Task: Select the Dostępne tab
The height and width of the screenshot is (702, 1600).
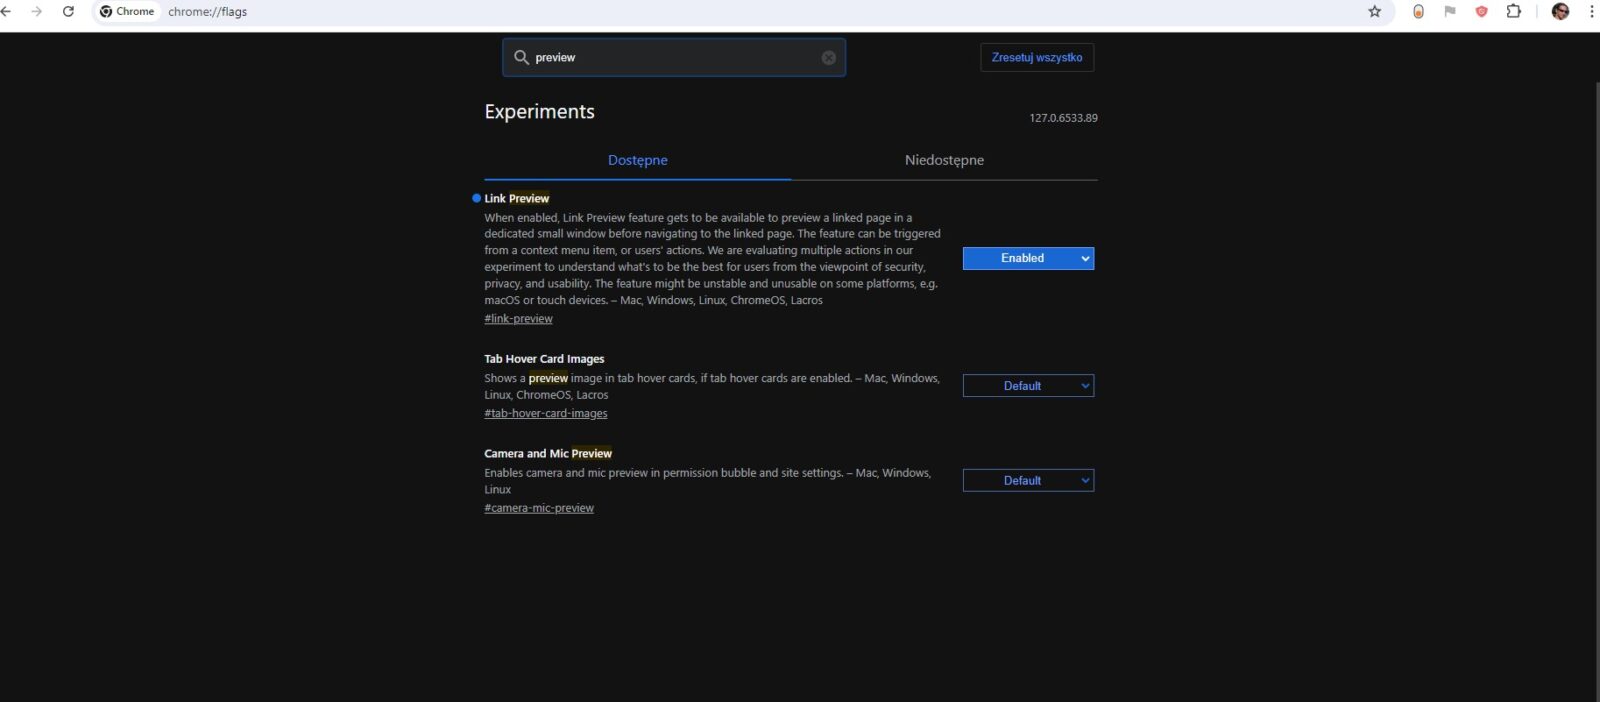Action: 637,160
